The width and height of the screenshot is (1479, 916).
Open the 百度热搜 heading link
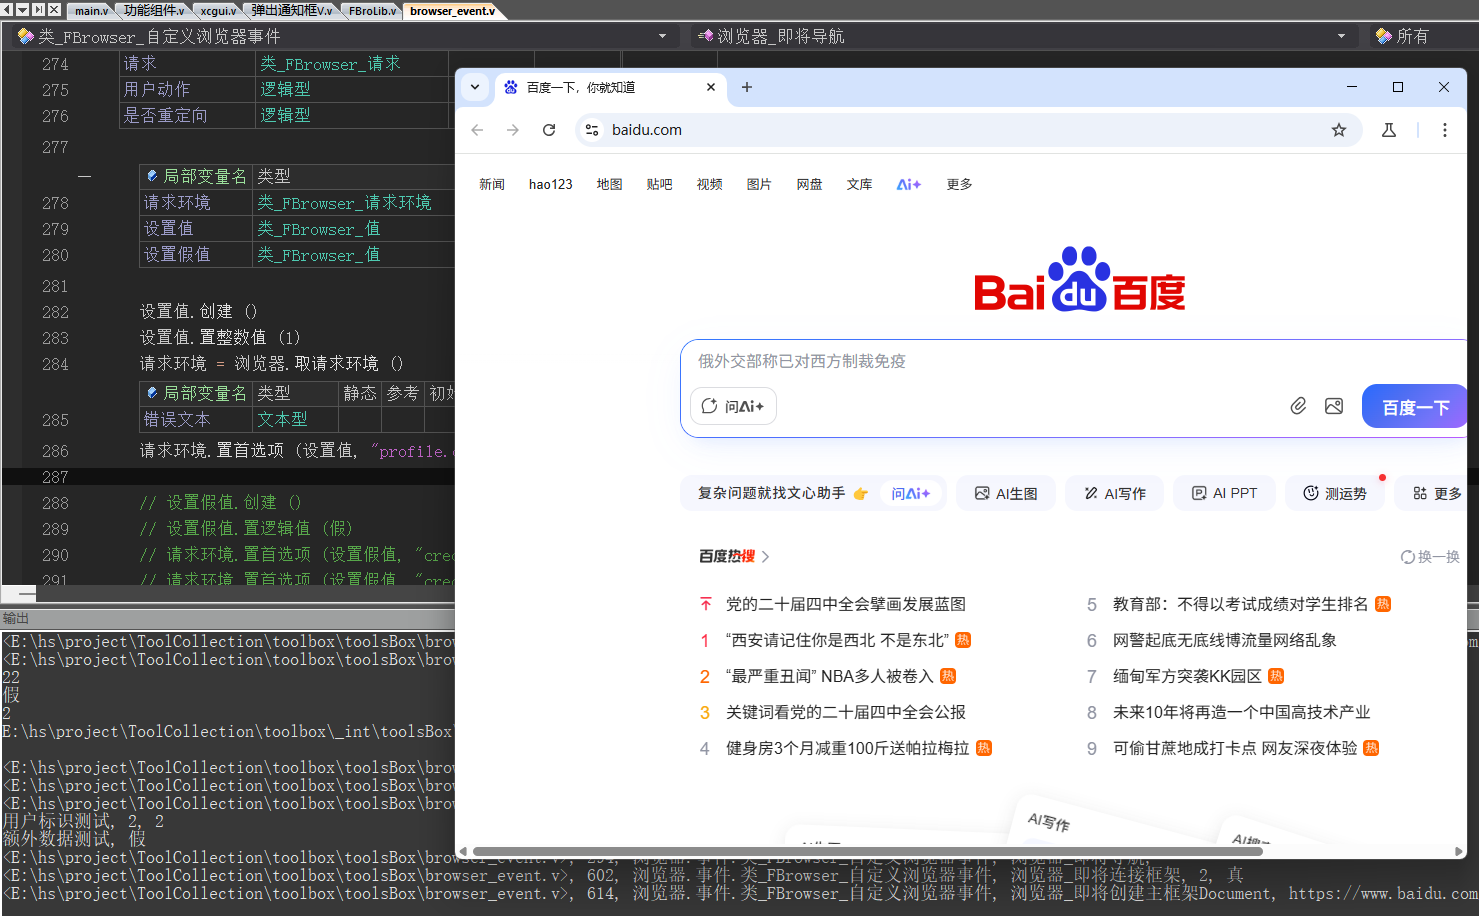tap(734, 556)
